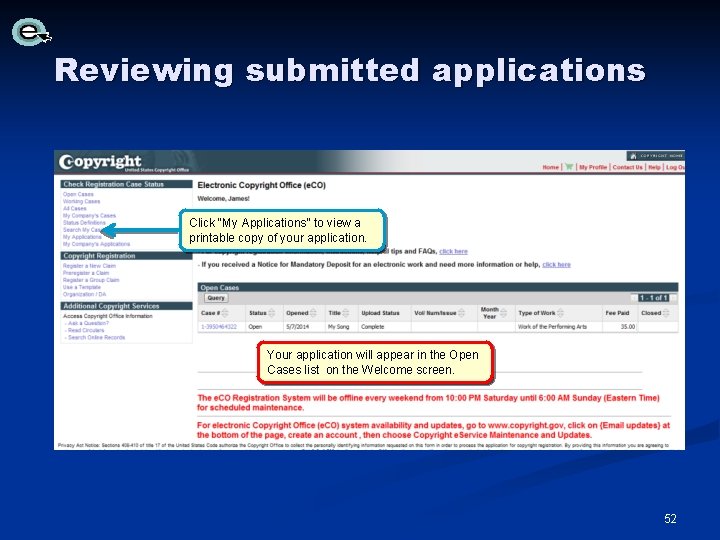Open the Open Cases sidebar link
The height and width of the screenshot is (540, 720).
pos(78,194)
